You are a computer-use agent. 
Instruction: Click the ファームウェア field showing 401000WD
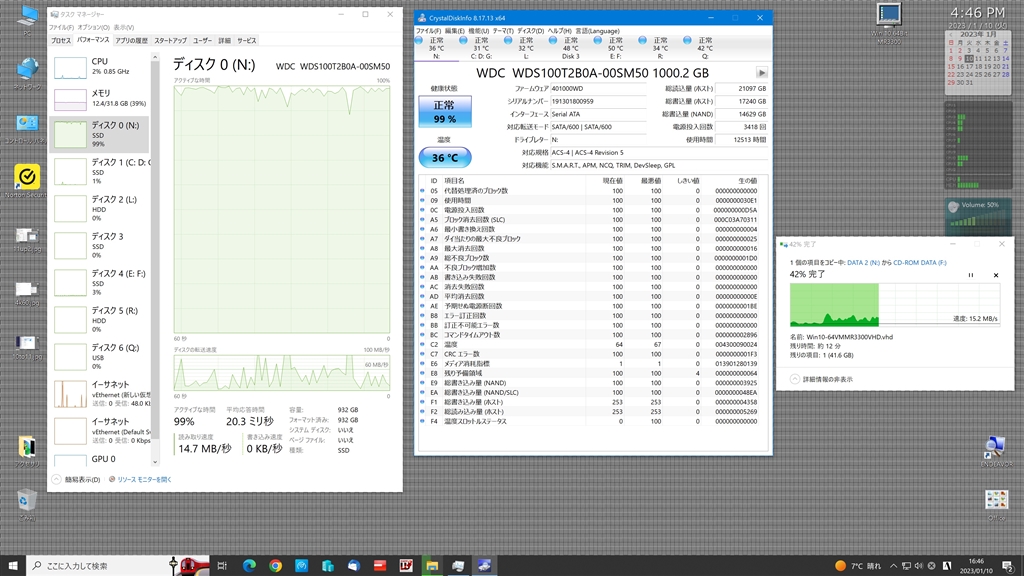(x=598, y=88)
